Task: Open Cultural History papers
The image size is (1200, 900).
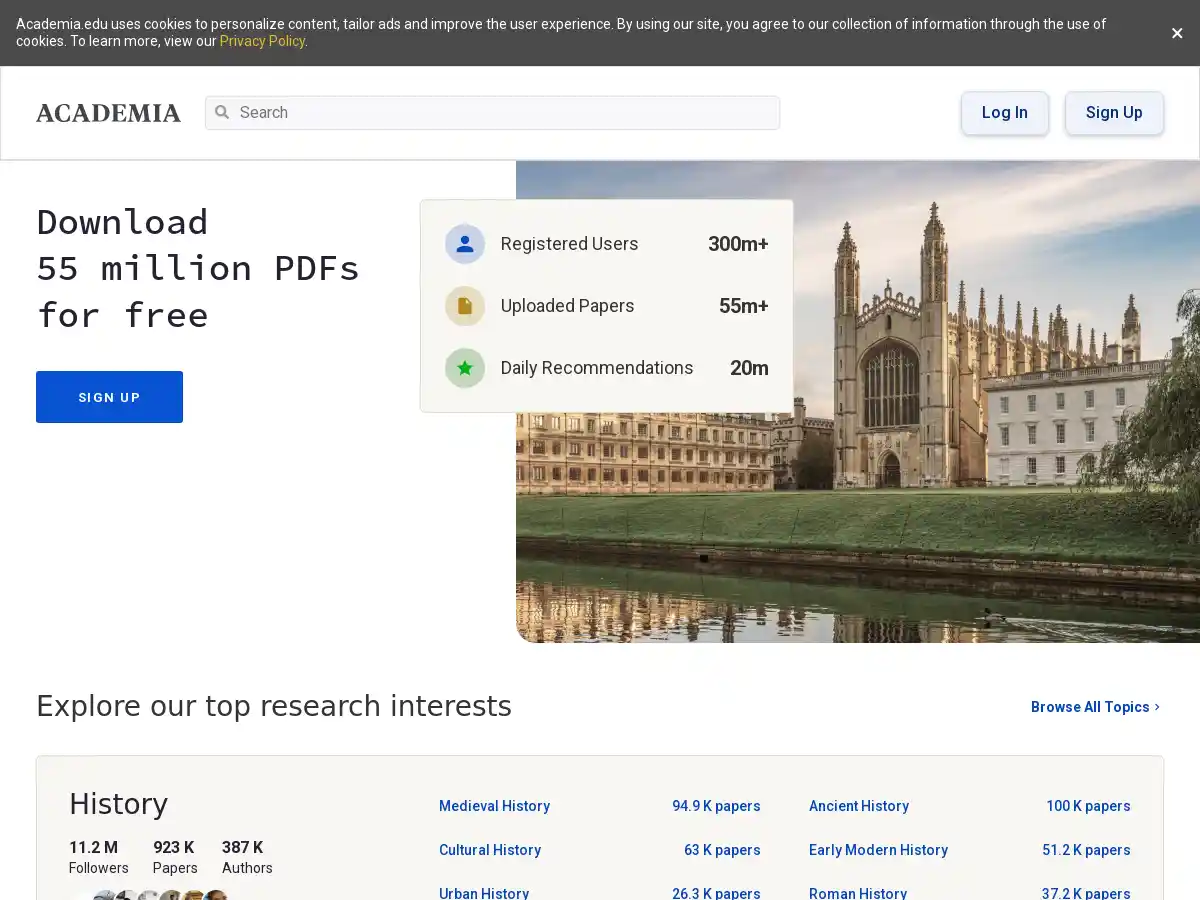Action: tap(490, 850)
